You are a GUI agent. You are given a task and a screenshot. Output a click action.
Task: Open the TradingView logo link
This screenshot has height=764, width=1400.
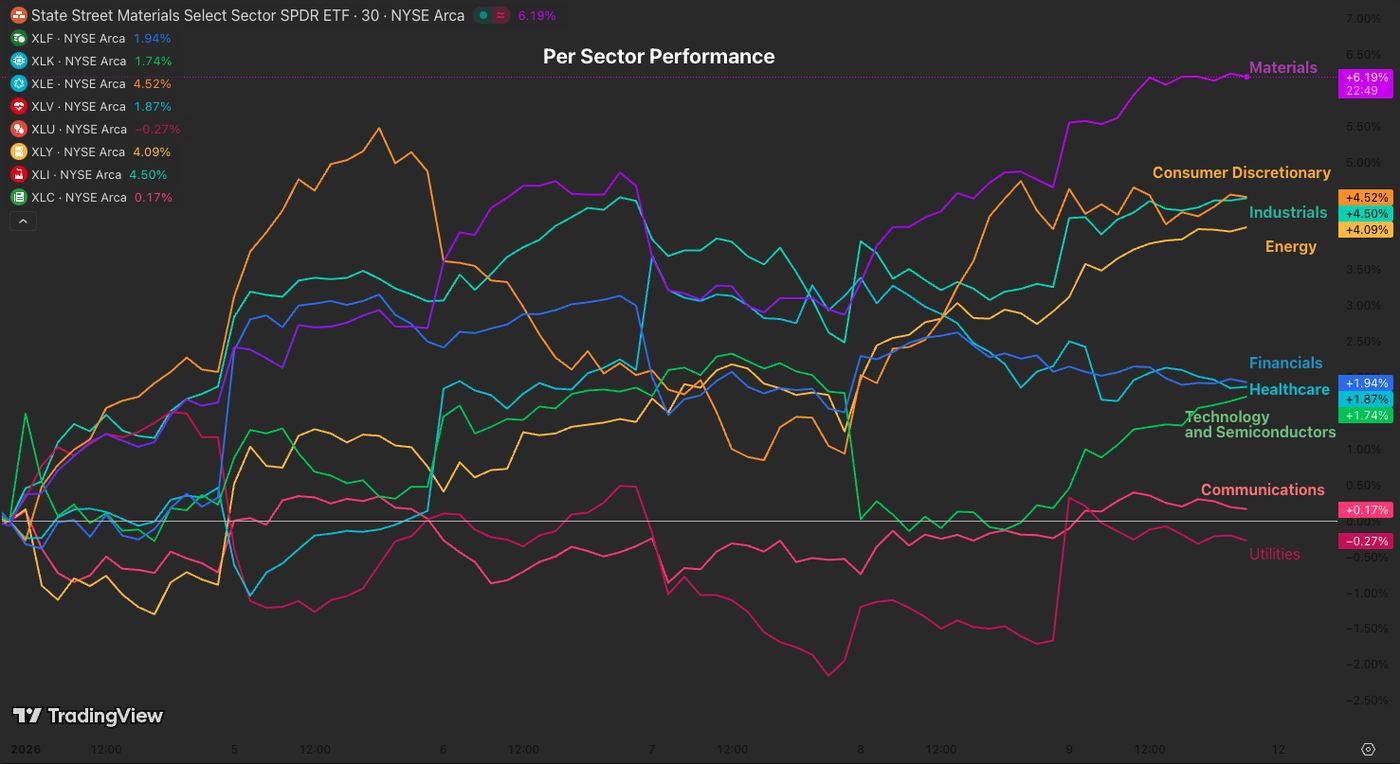(x=88, y=715)
